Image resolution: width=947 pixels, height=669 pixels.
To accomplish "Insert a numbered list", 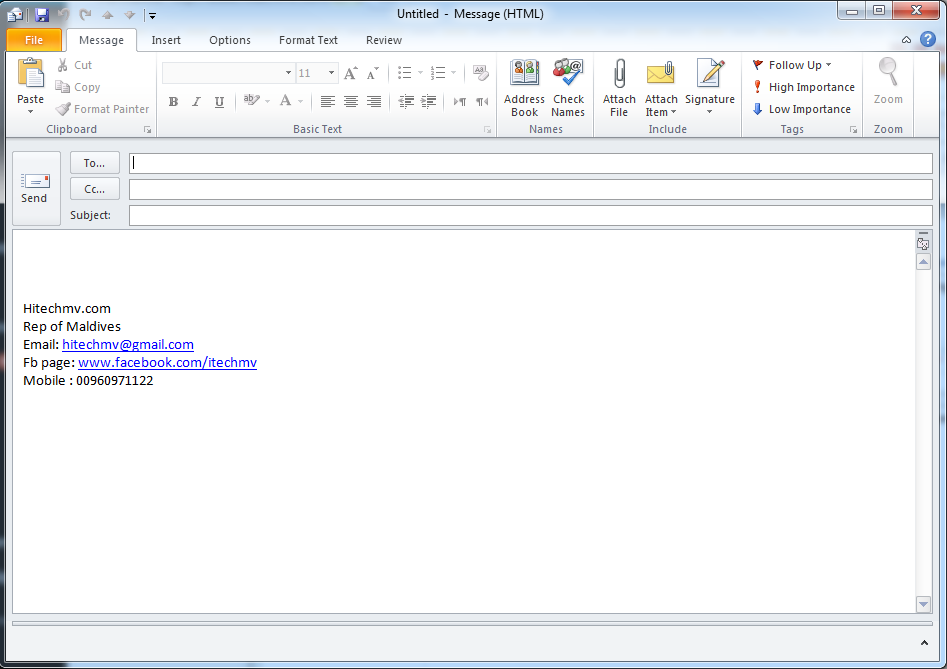I will 438,73.
